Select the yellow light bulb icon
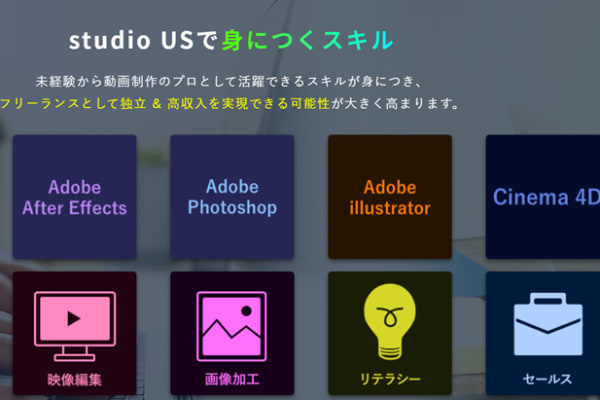The image size is (600, 400). pos(390,322)
